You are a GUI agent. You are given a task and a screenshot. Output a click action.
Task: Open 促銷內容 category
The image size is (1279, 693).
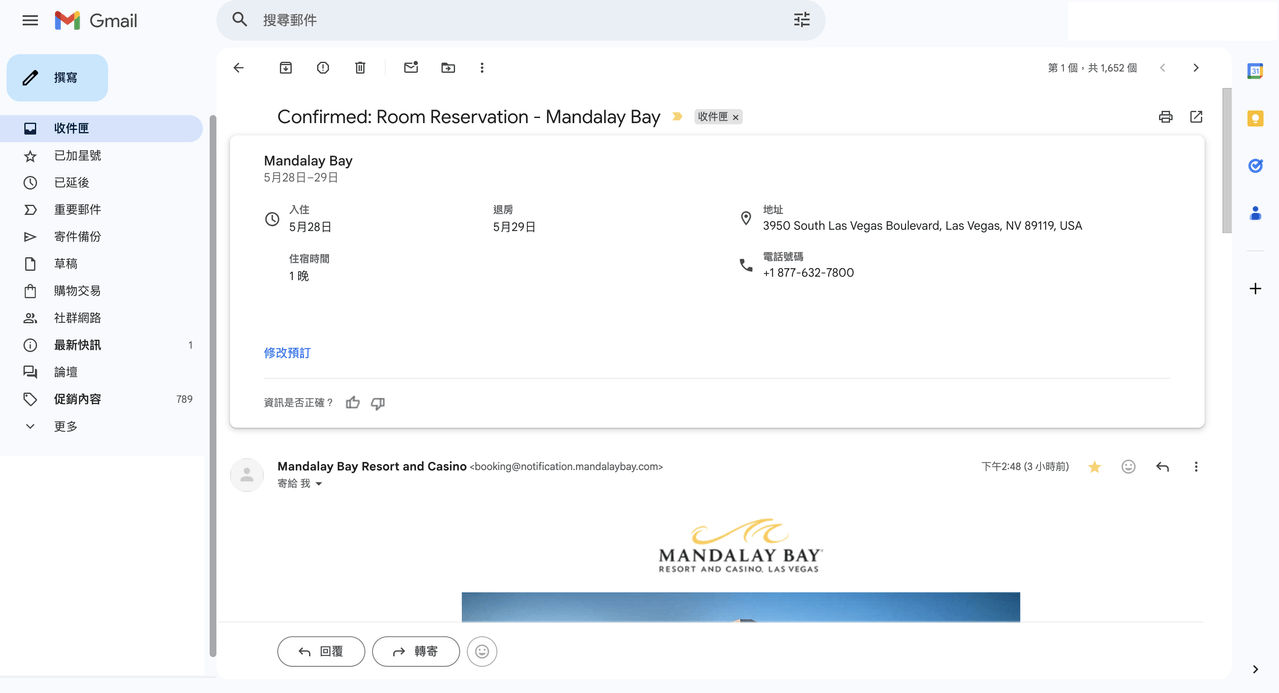point(101,399)
